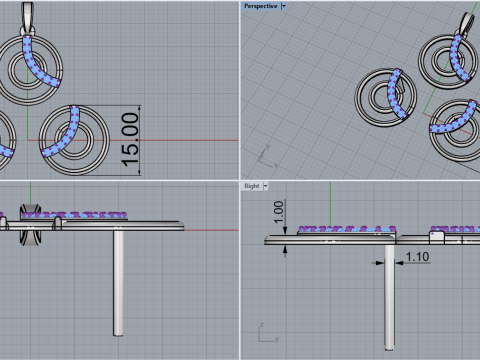This screenshot has width=480, height=360.
Task: Open the Perspective viewport title menu
Action: (x=260, y=6)
